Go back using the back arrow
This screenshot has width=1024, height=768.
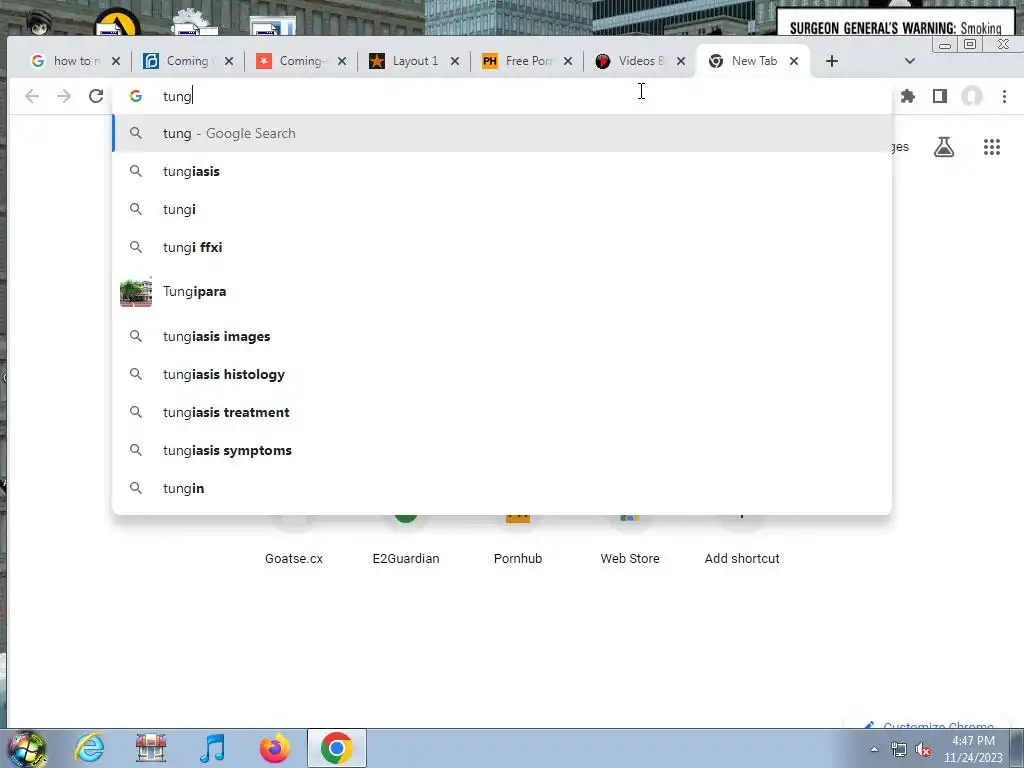click(x=32, y=96)
